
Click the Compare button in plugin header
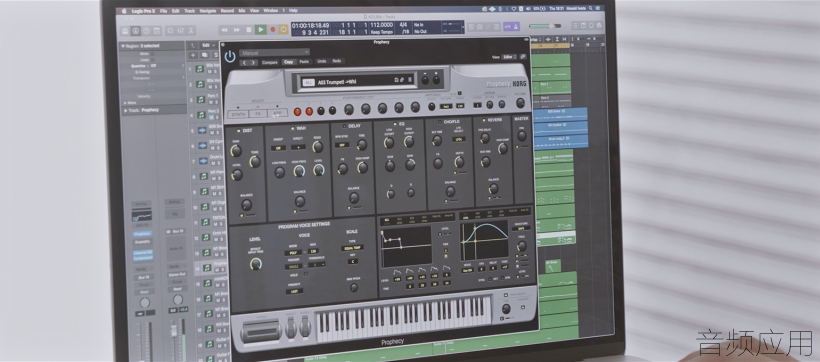pos(270,62)
